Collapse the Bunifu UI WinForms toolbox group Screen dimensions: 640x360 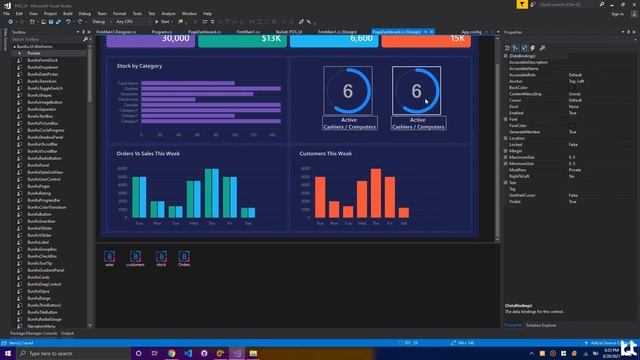click(x=15, y=47)
